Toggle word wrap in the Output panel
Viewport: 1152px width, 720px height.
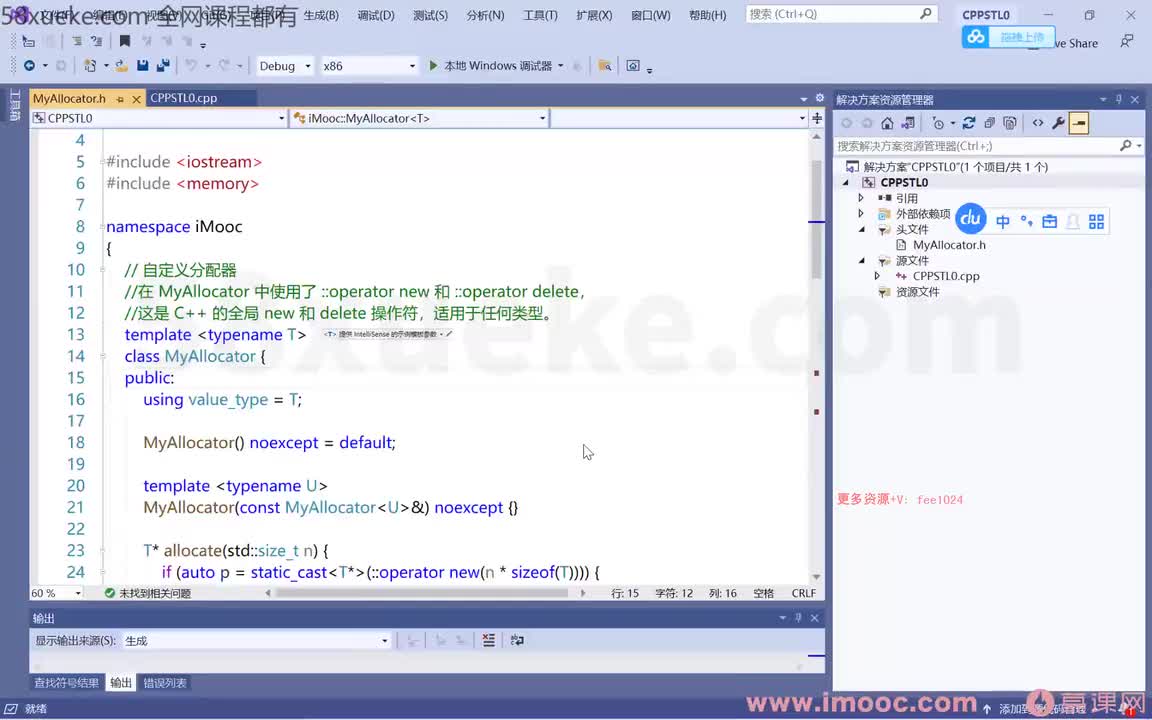pos(516,640)
